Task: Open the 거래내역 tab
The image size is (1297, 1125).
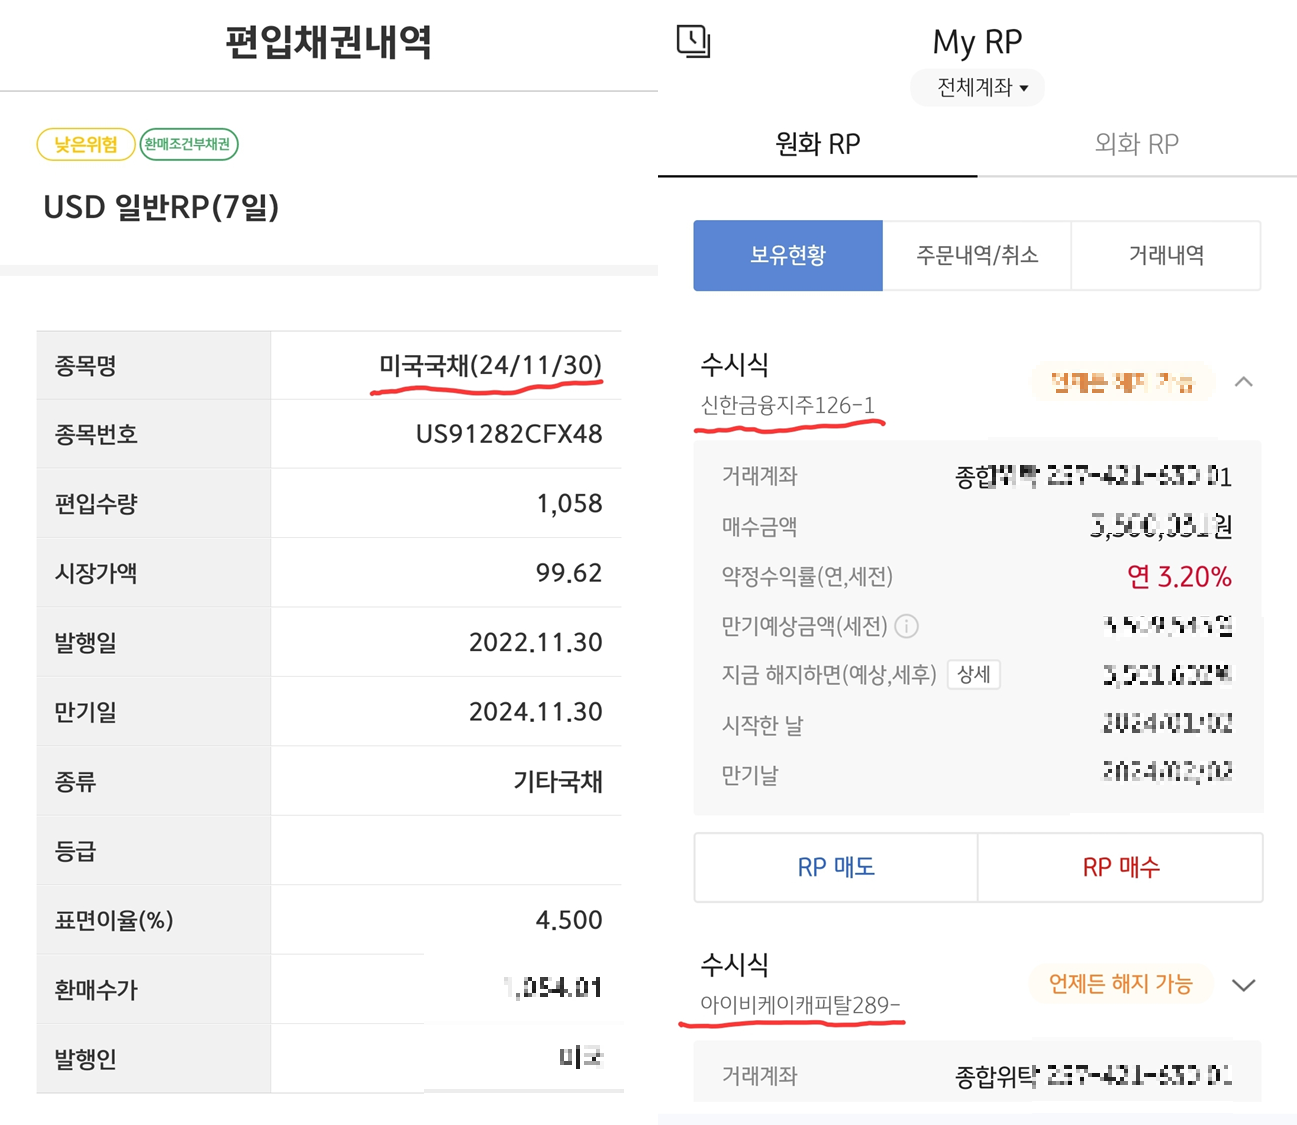Action: click(x=1166, y=255)
